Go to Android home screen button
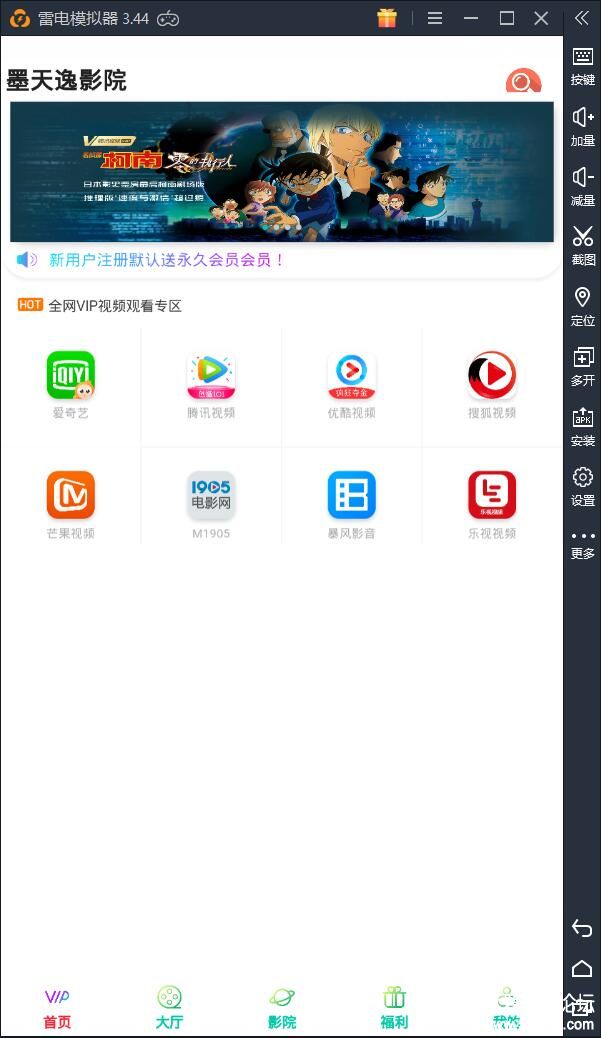Screen dimensions: 601x1038 tap(582, 968)
